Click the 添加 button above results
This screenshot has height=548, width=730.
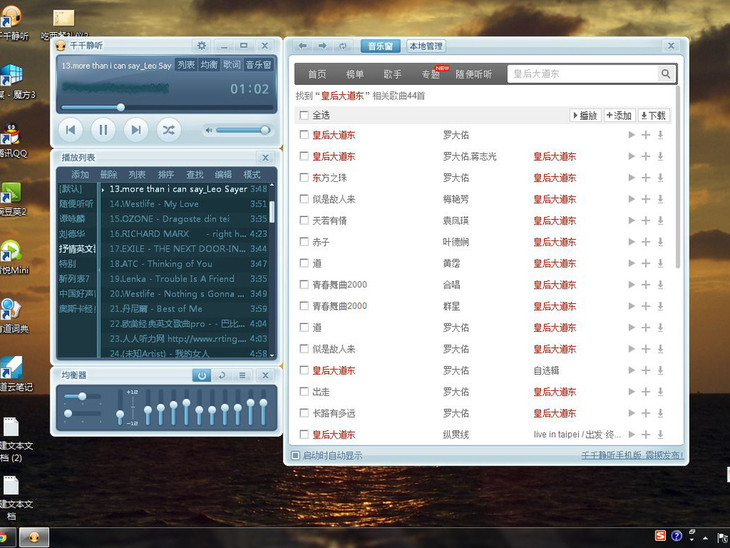click(x=619, y=115)
